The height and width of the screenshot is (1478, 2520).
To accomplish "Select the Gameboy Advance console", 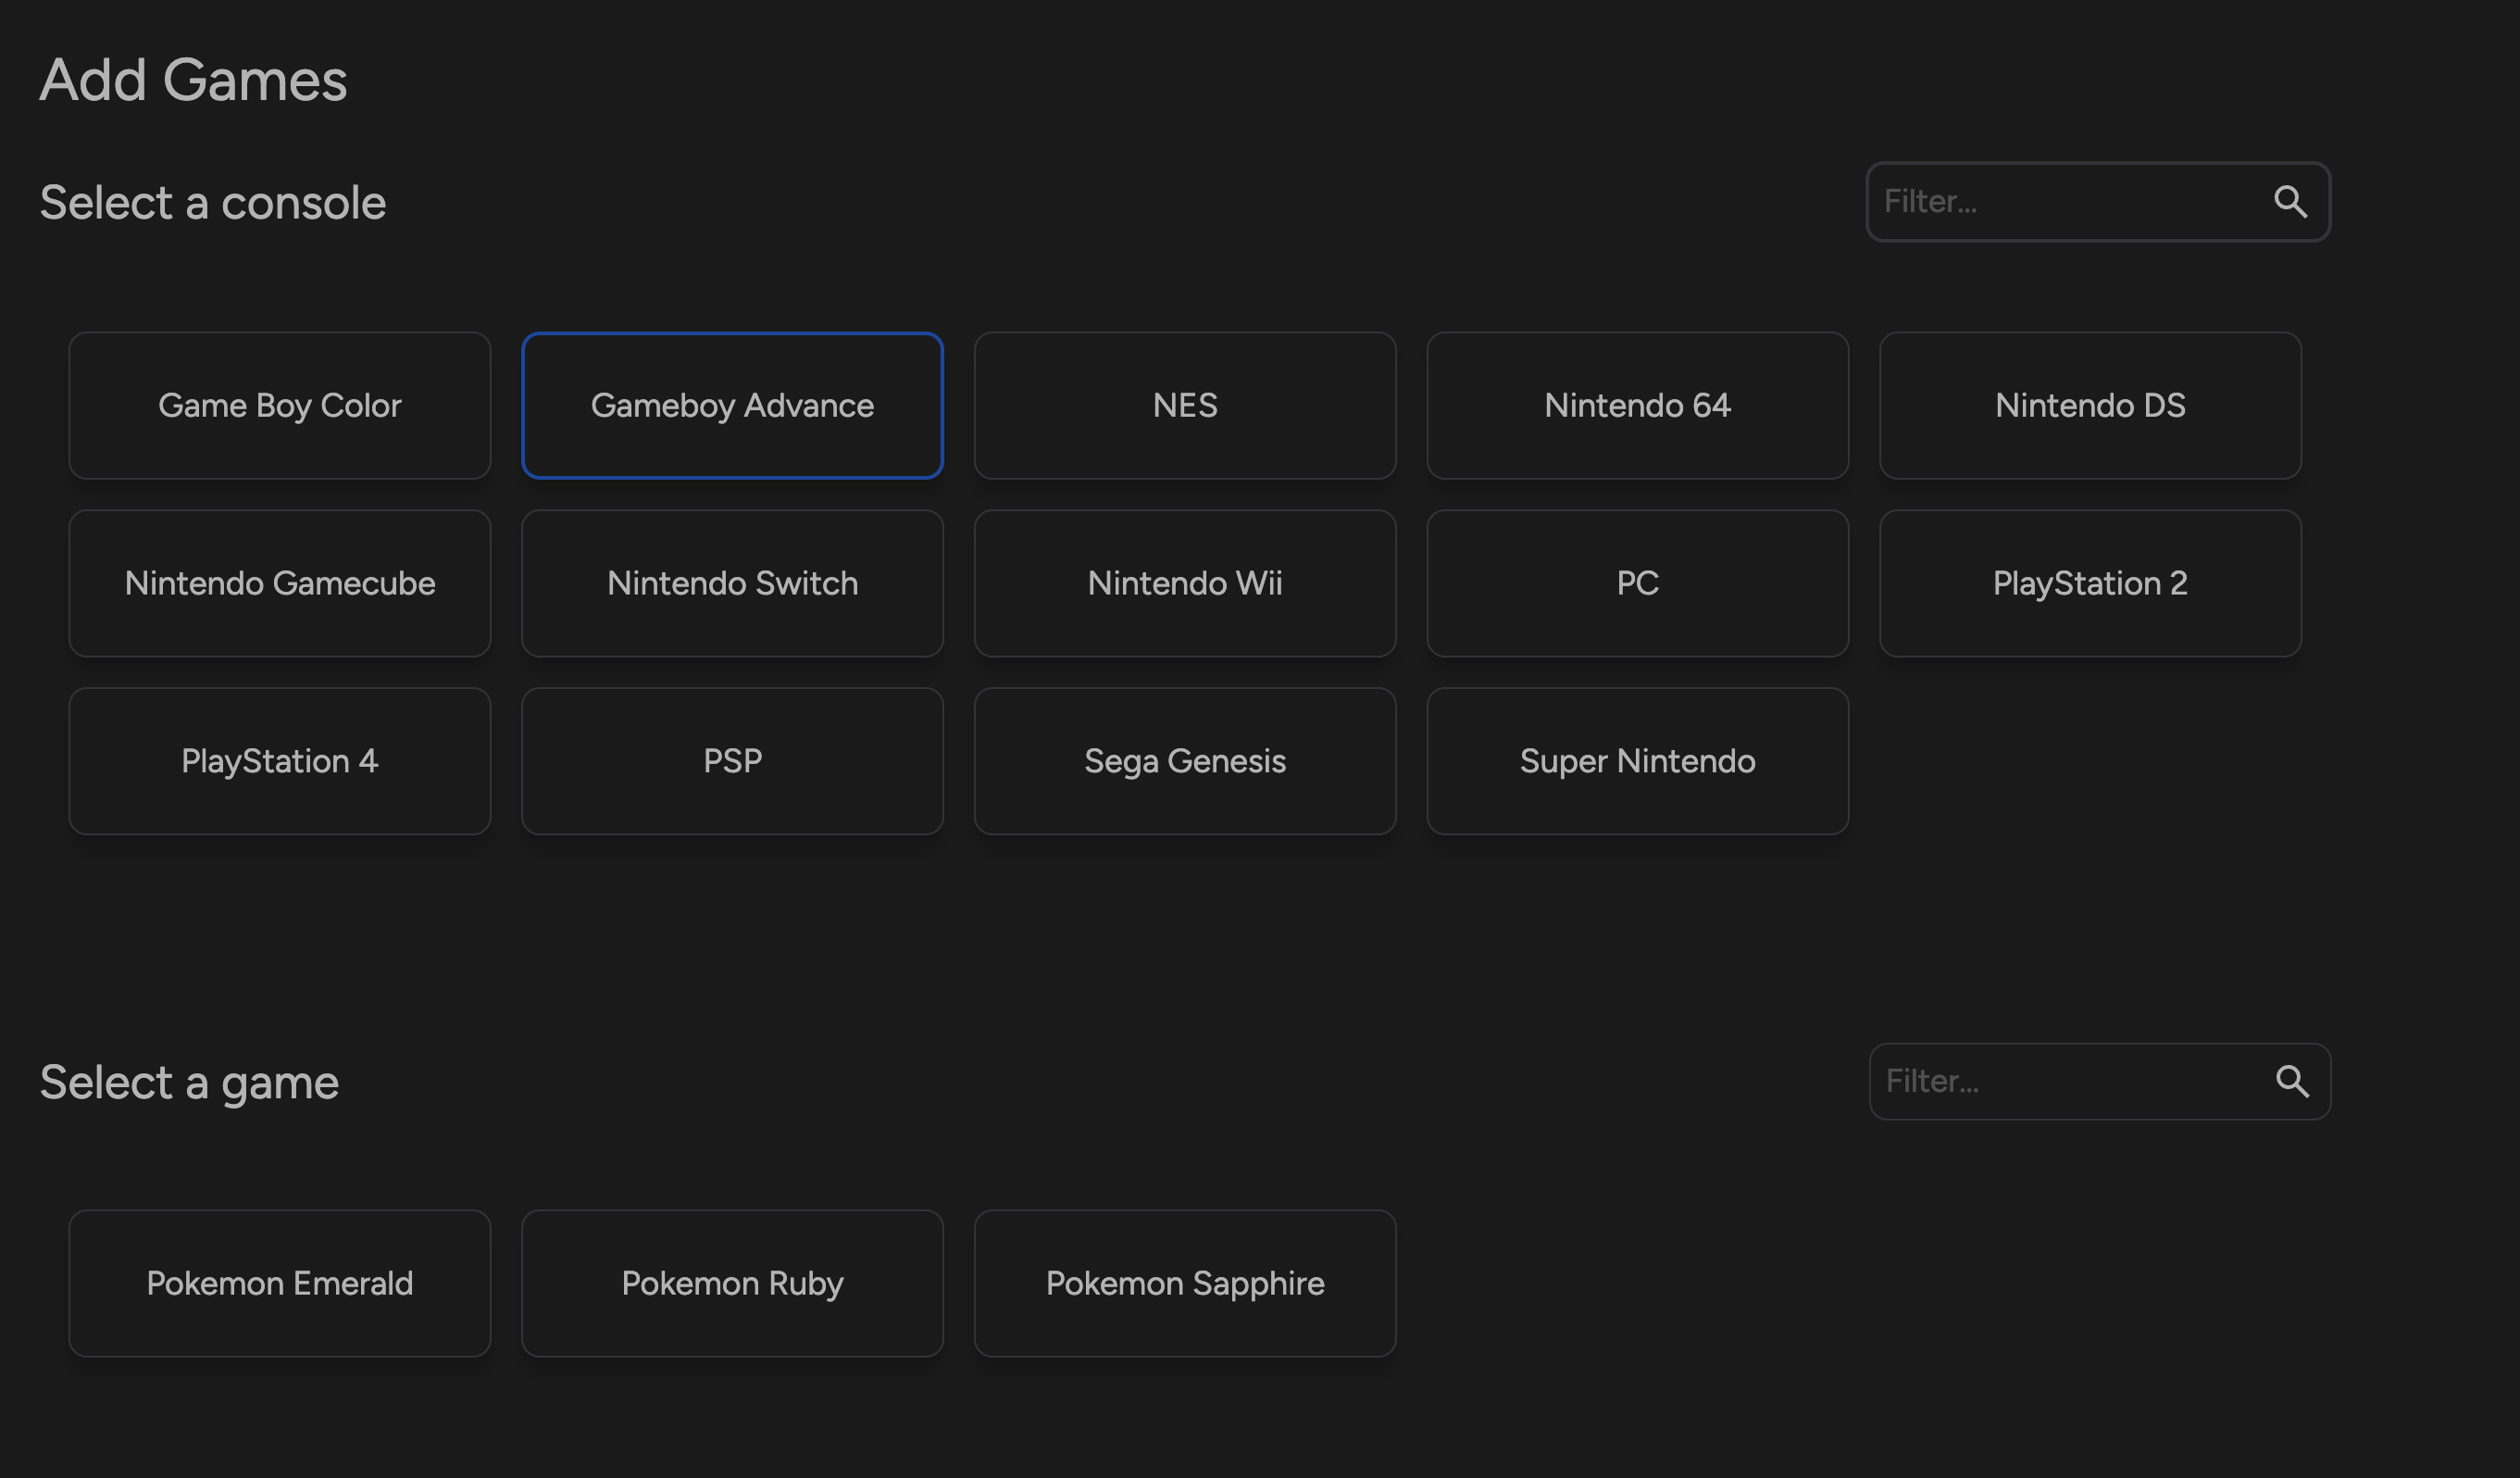I will point(732,406).
